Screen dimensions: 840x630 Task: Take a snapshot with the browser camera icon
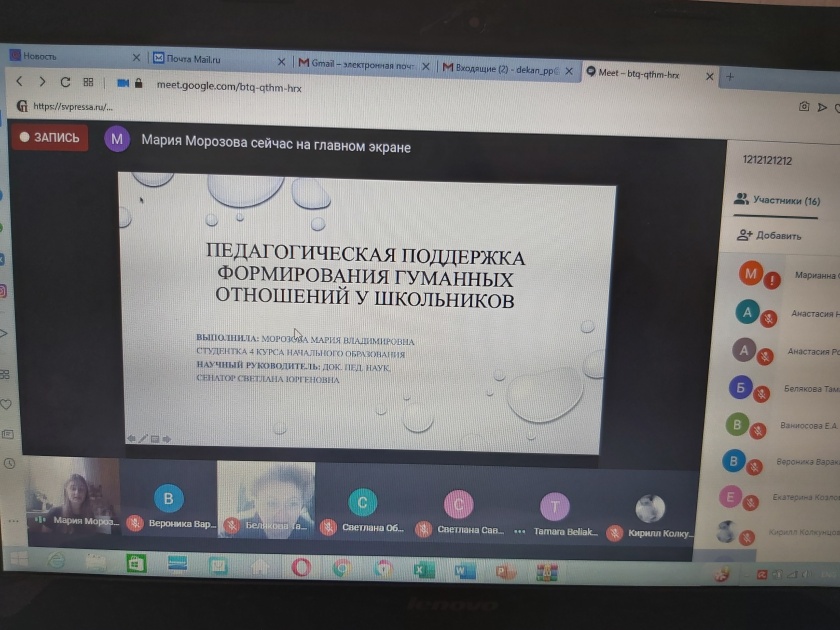tap(804, 107)
